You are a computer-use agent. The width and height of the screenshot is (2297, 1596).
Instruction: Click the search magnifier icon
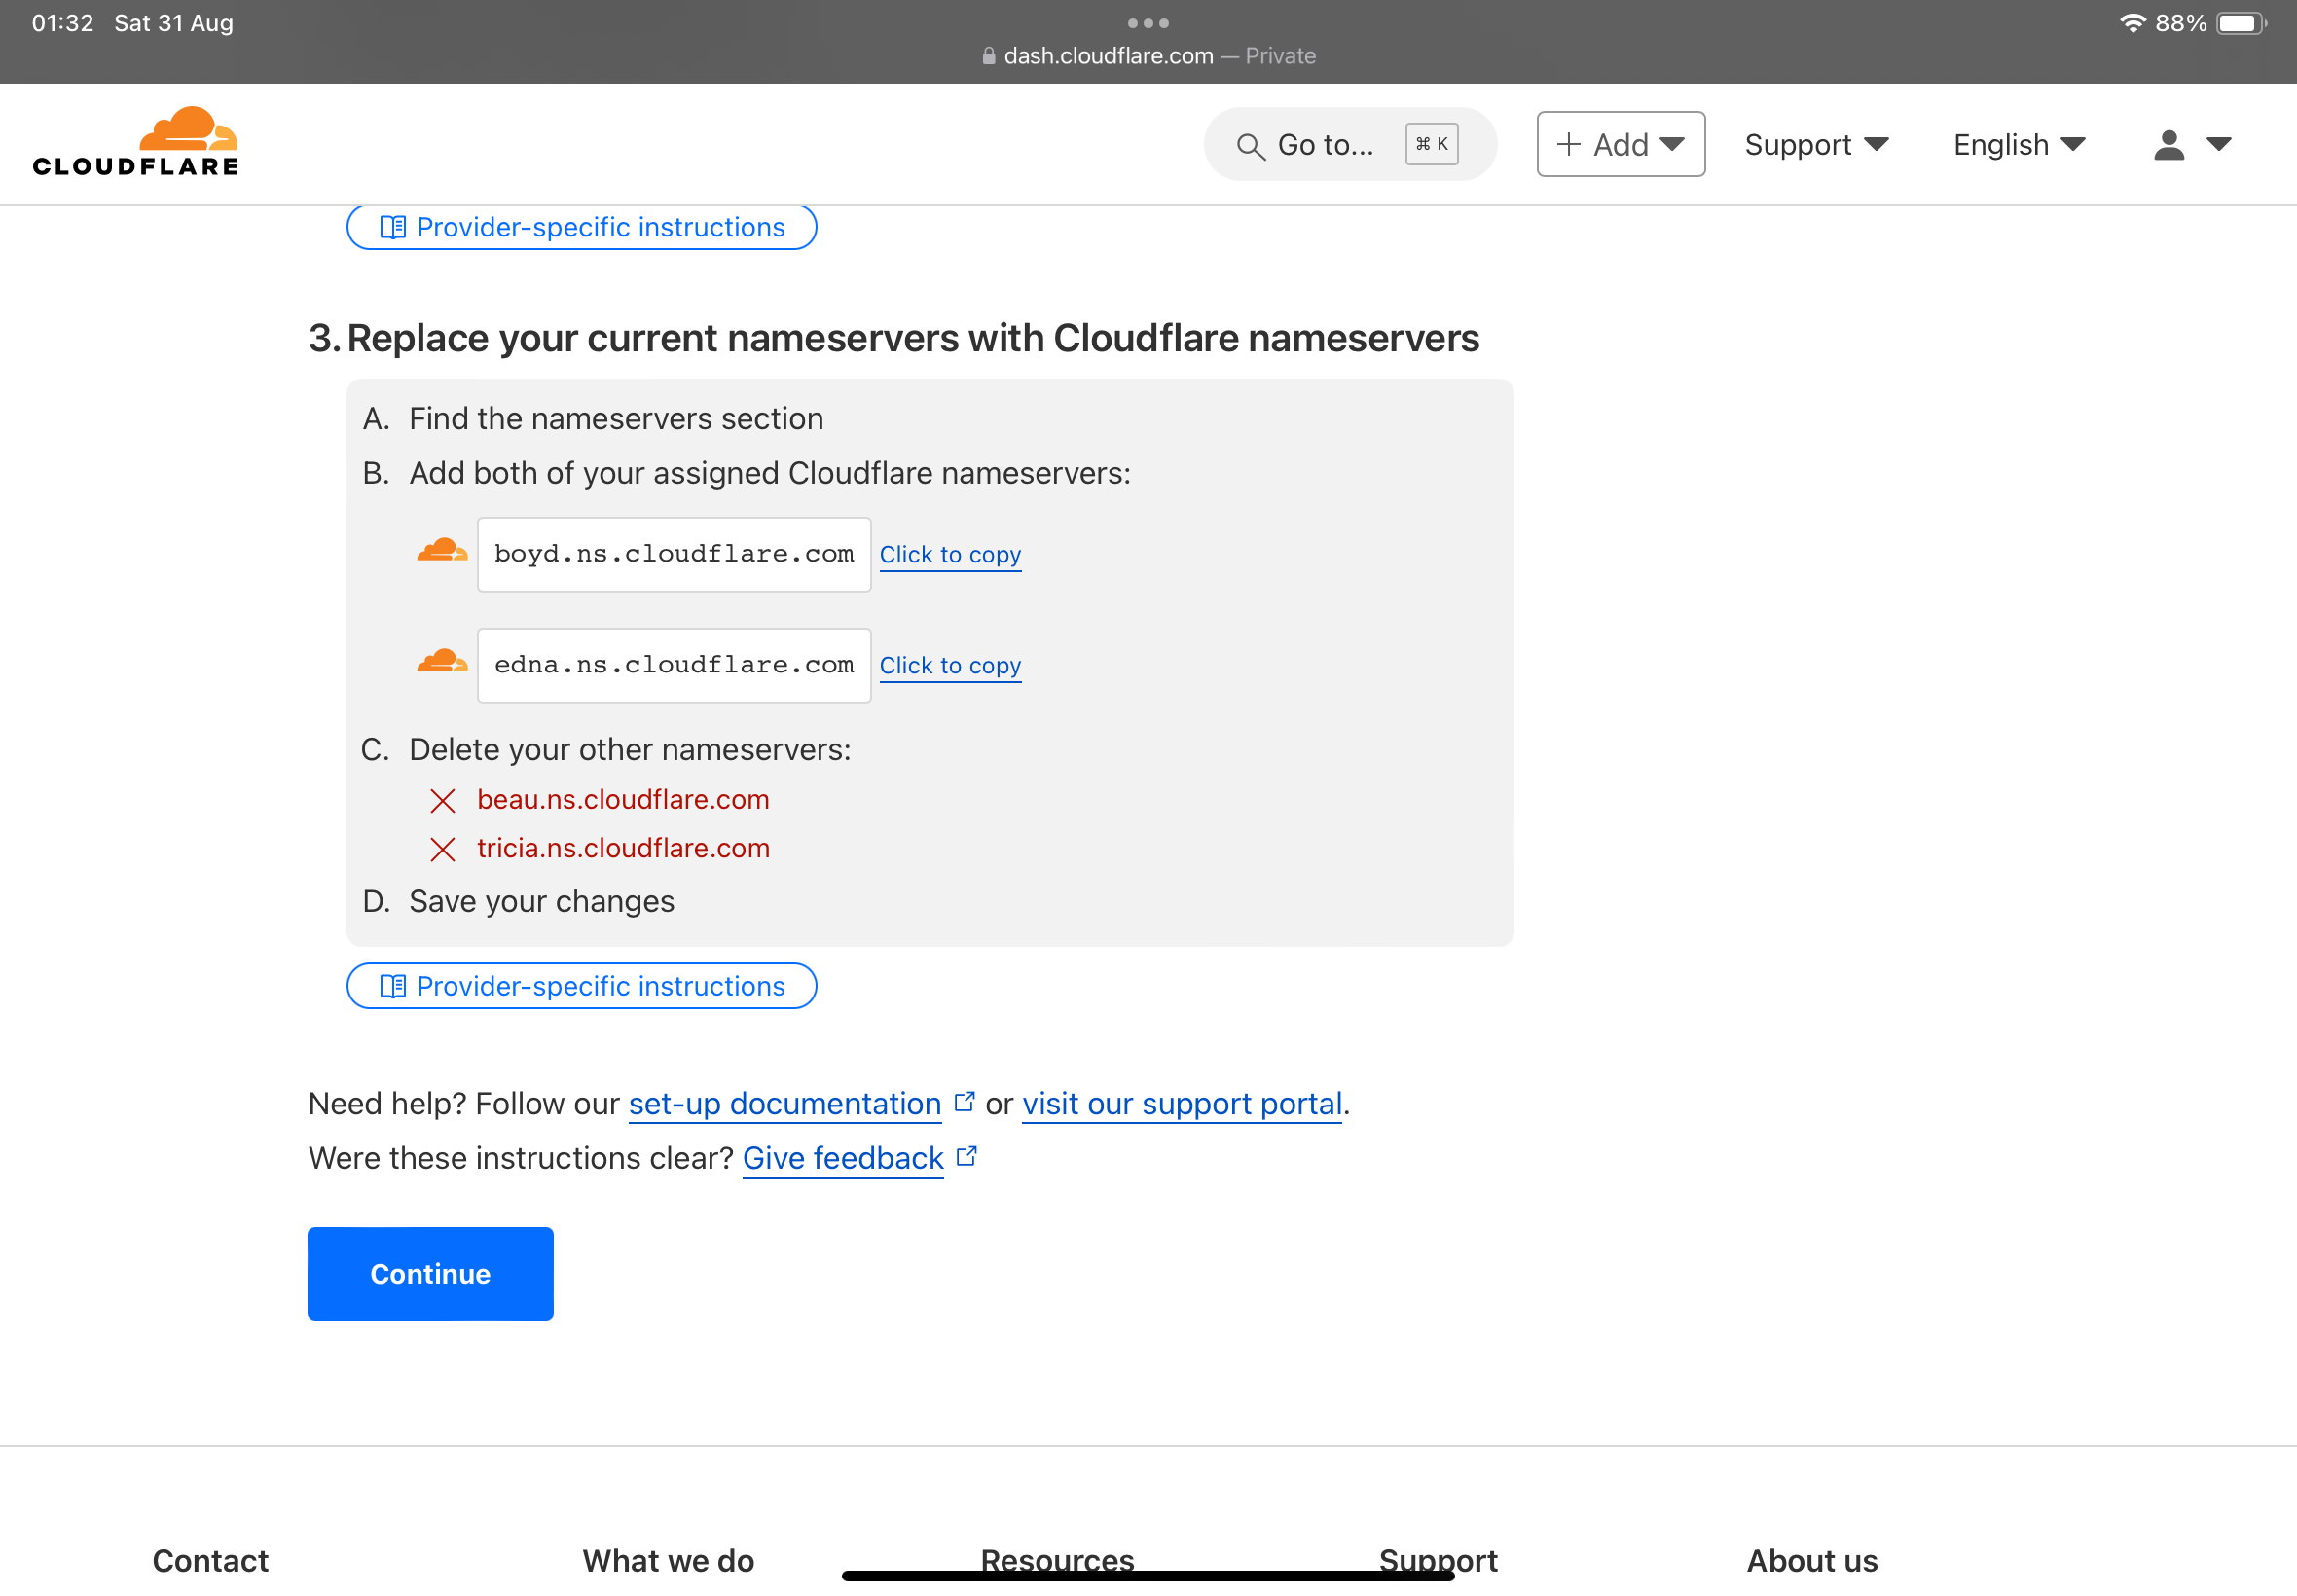pos(1250,146)
